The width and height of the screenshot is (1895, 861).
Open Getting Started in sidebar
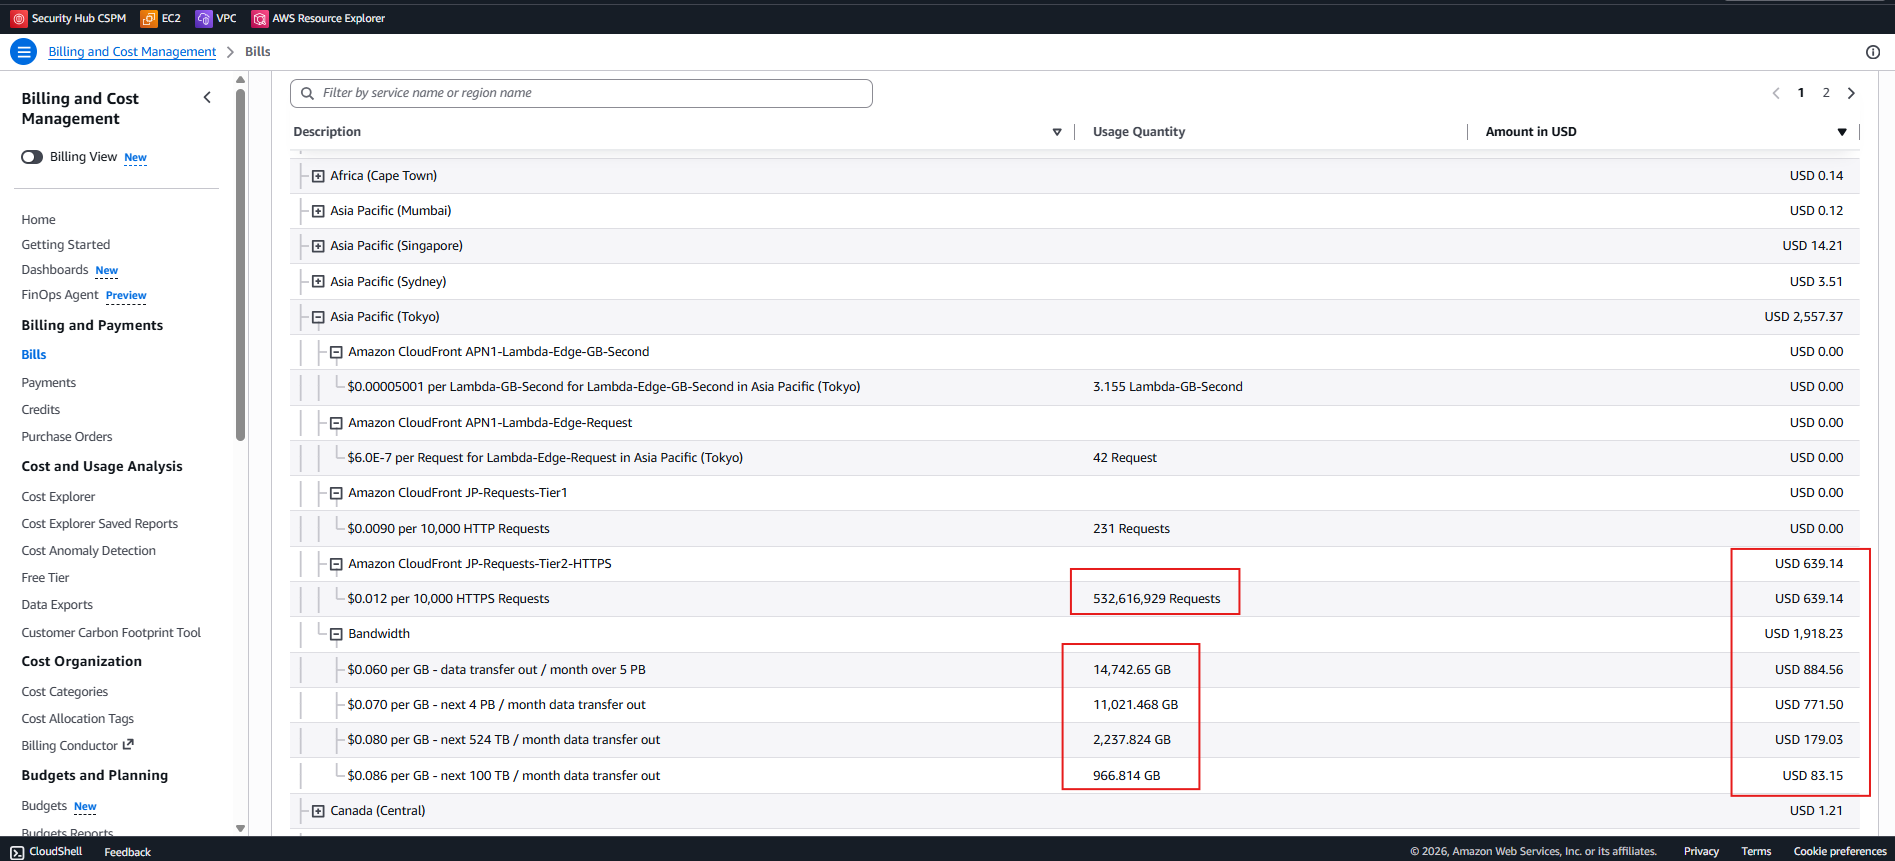(66, 245)
